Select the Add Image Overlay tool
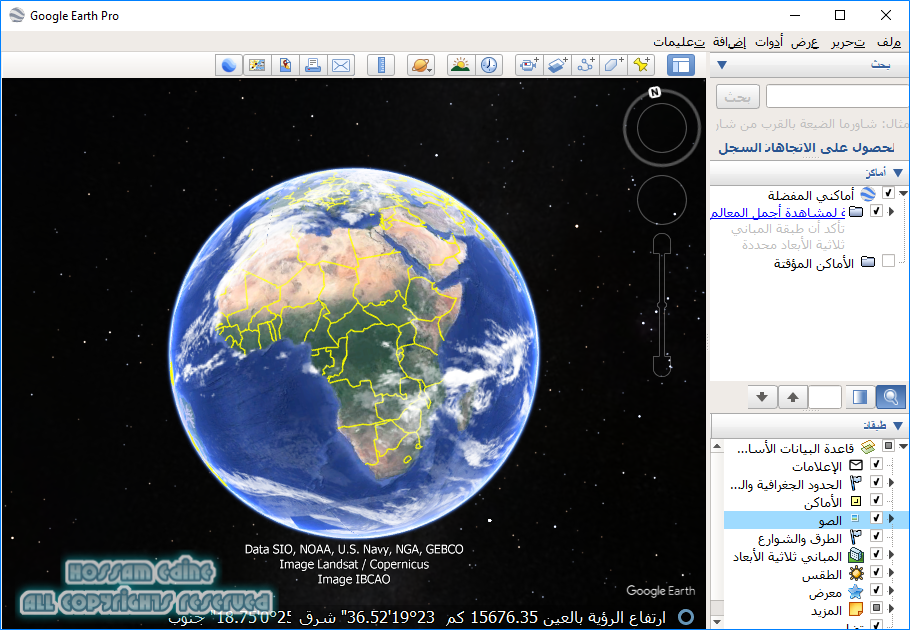This screenshot has height=630, width=910. (x=558, y=65)
